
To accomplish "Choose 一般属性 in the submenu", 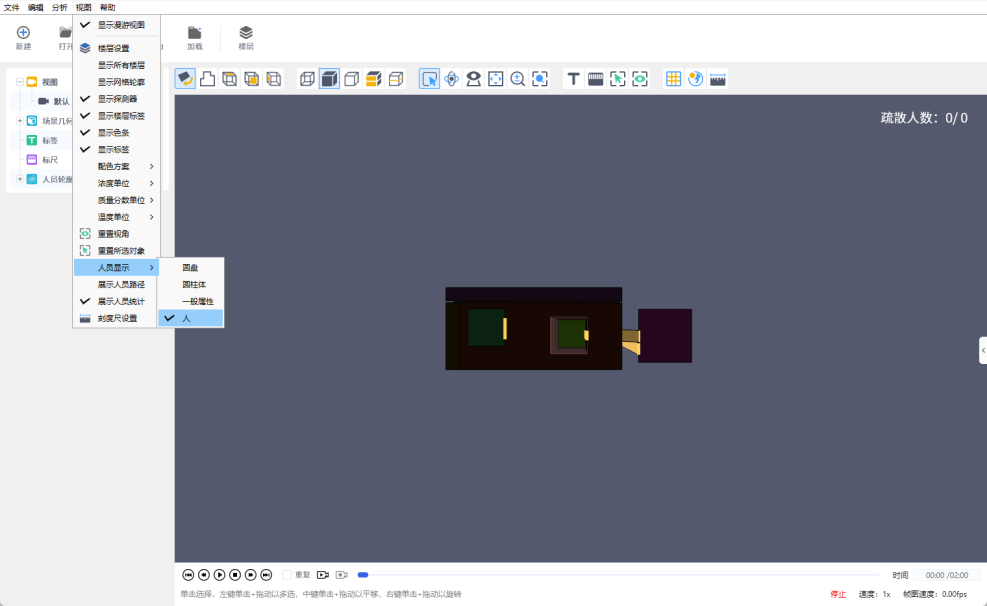I will tap(191, 301).
